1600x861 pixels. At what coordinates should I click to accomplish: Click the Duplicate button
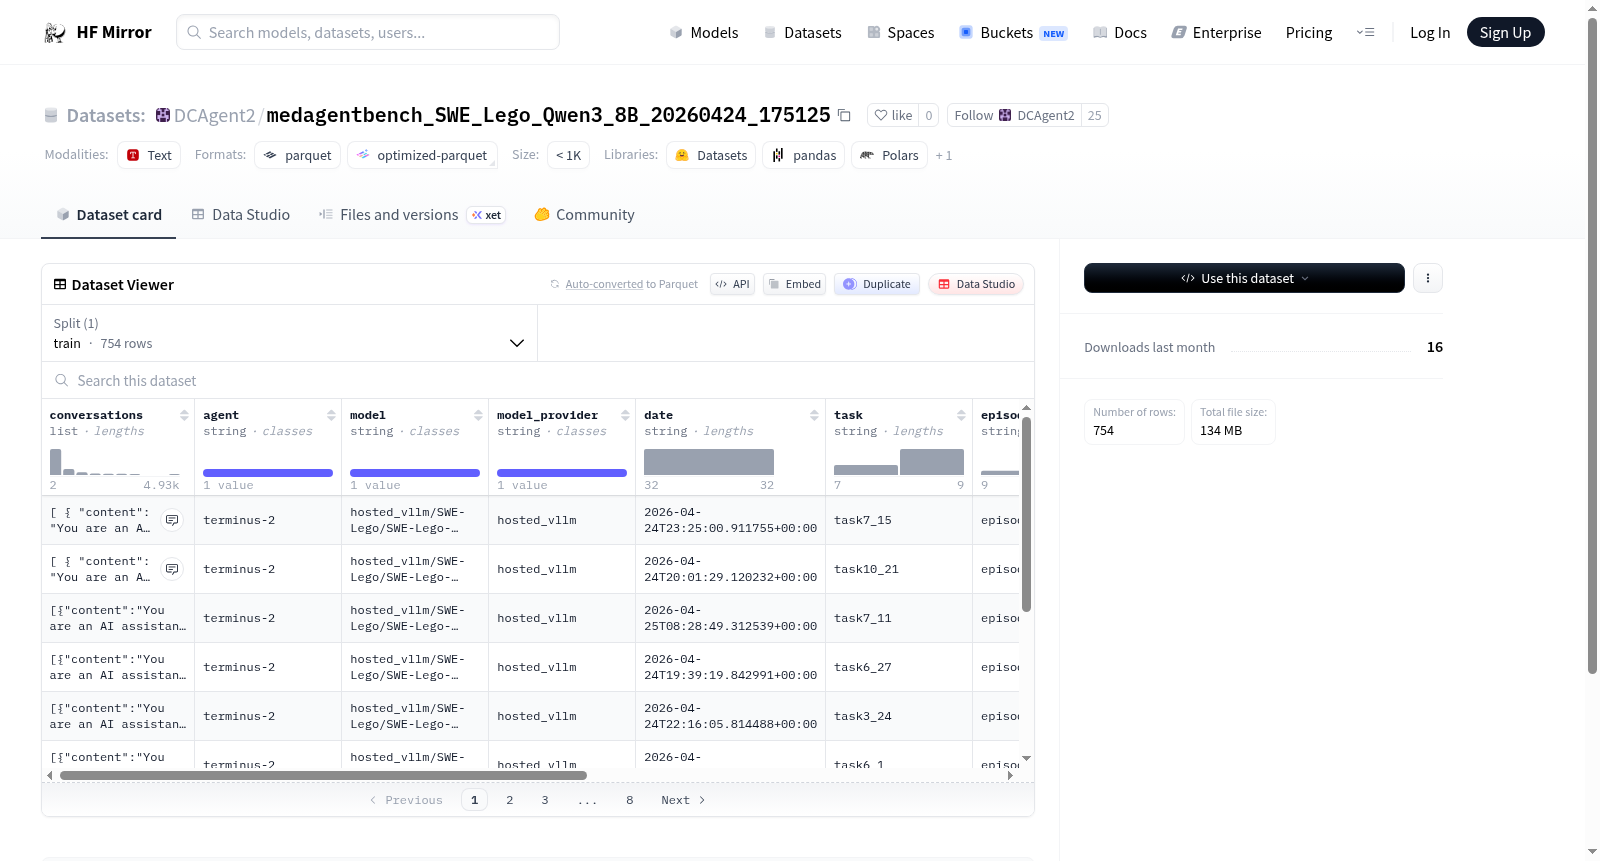(x=876, y=284)
